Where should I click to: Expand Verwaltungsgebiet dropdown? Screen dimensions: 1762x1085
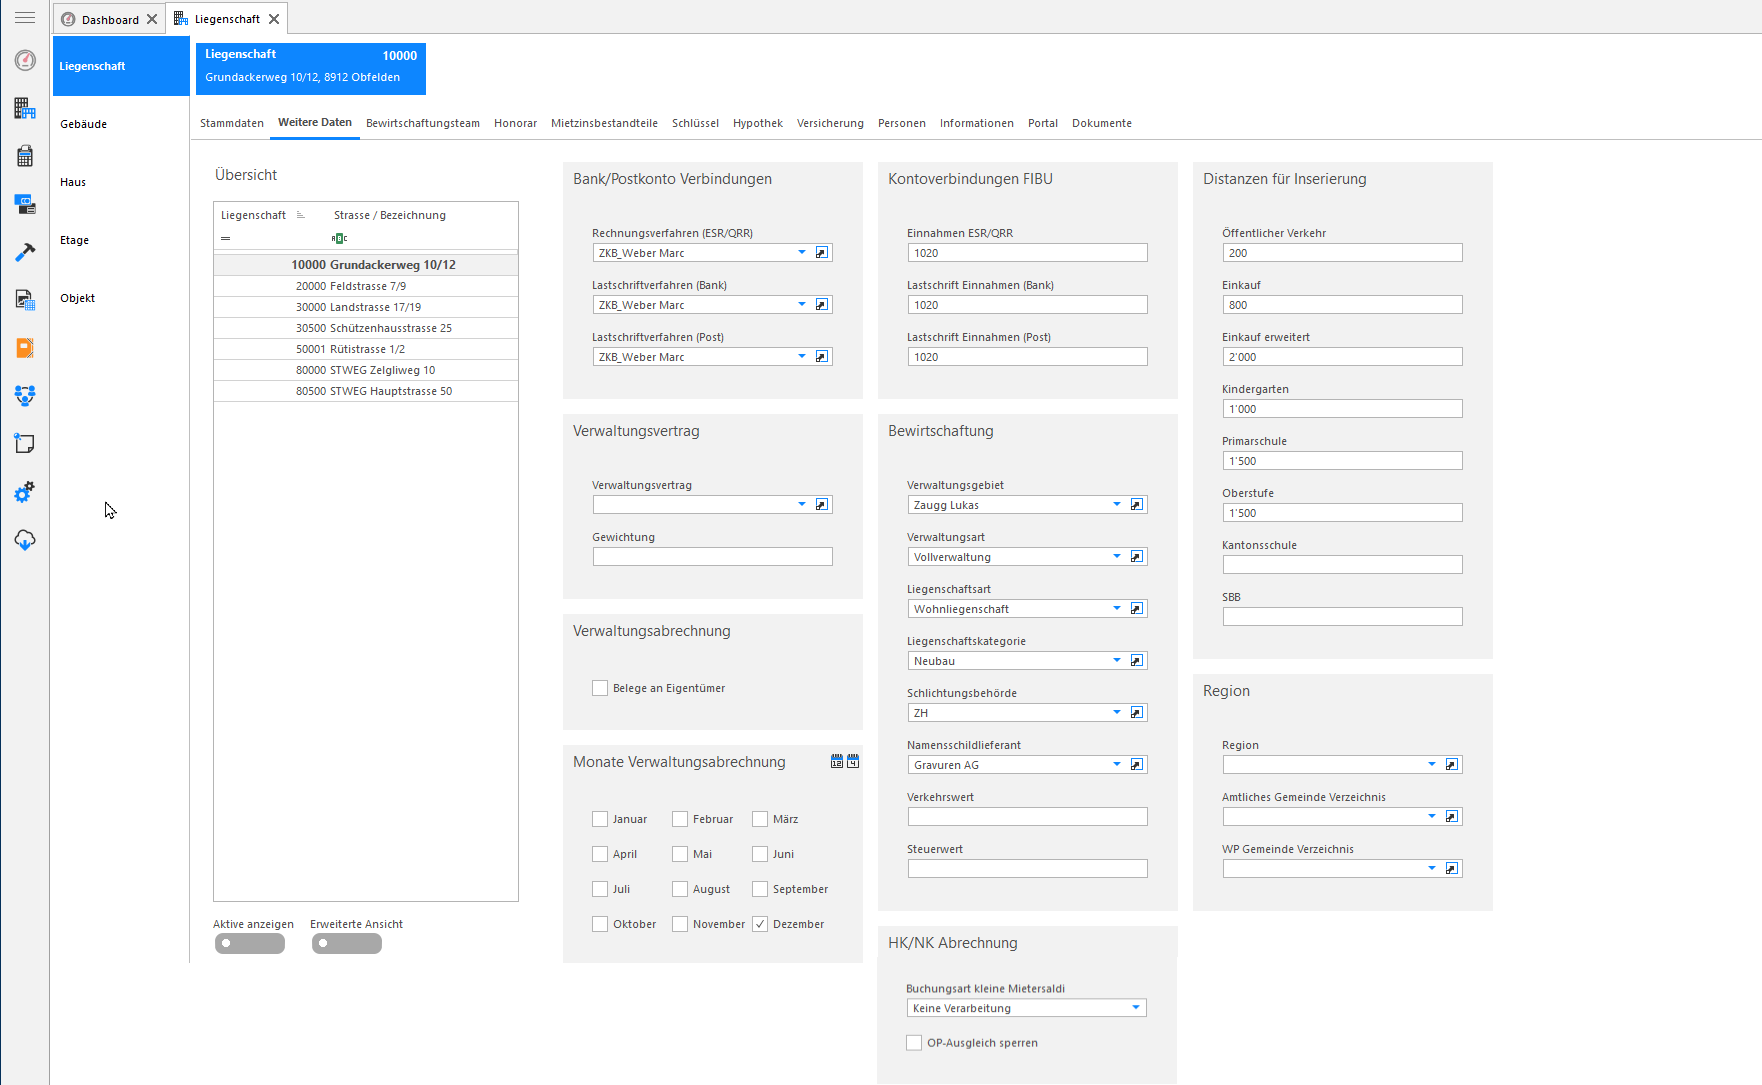point(1117,505)
